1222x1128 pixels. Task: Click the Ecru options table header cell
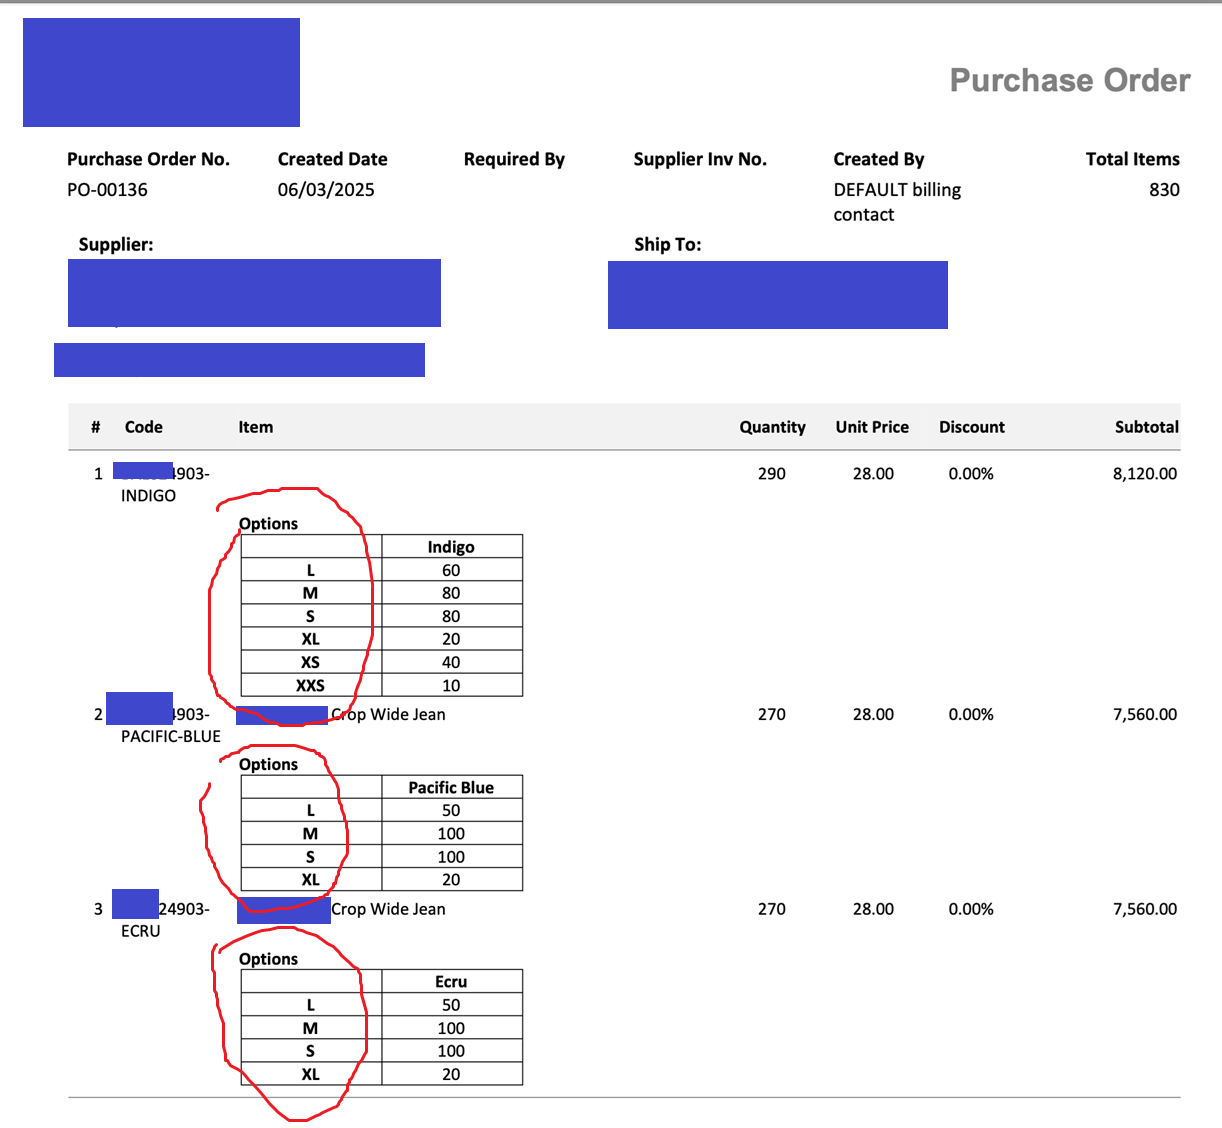tap(451, 982)
